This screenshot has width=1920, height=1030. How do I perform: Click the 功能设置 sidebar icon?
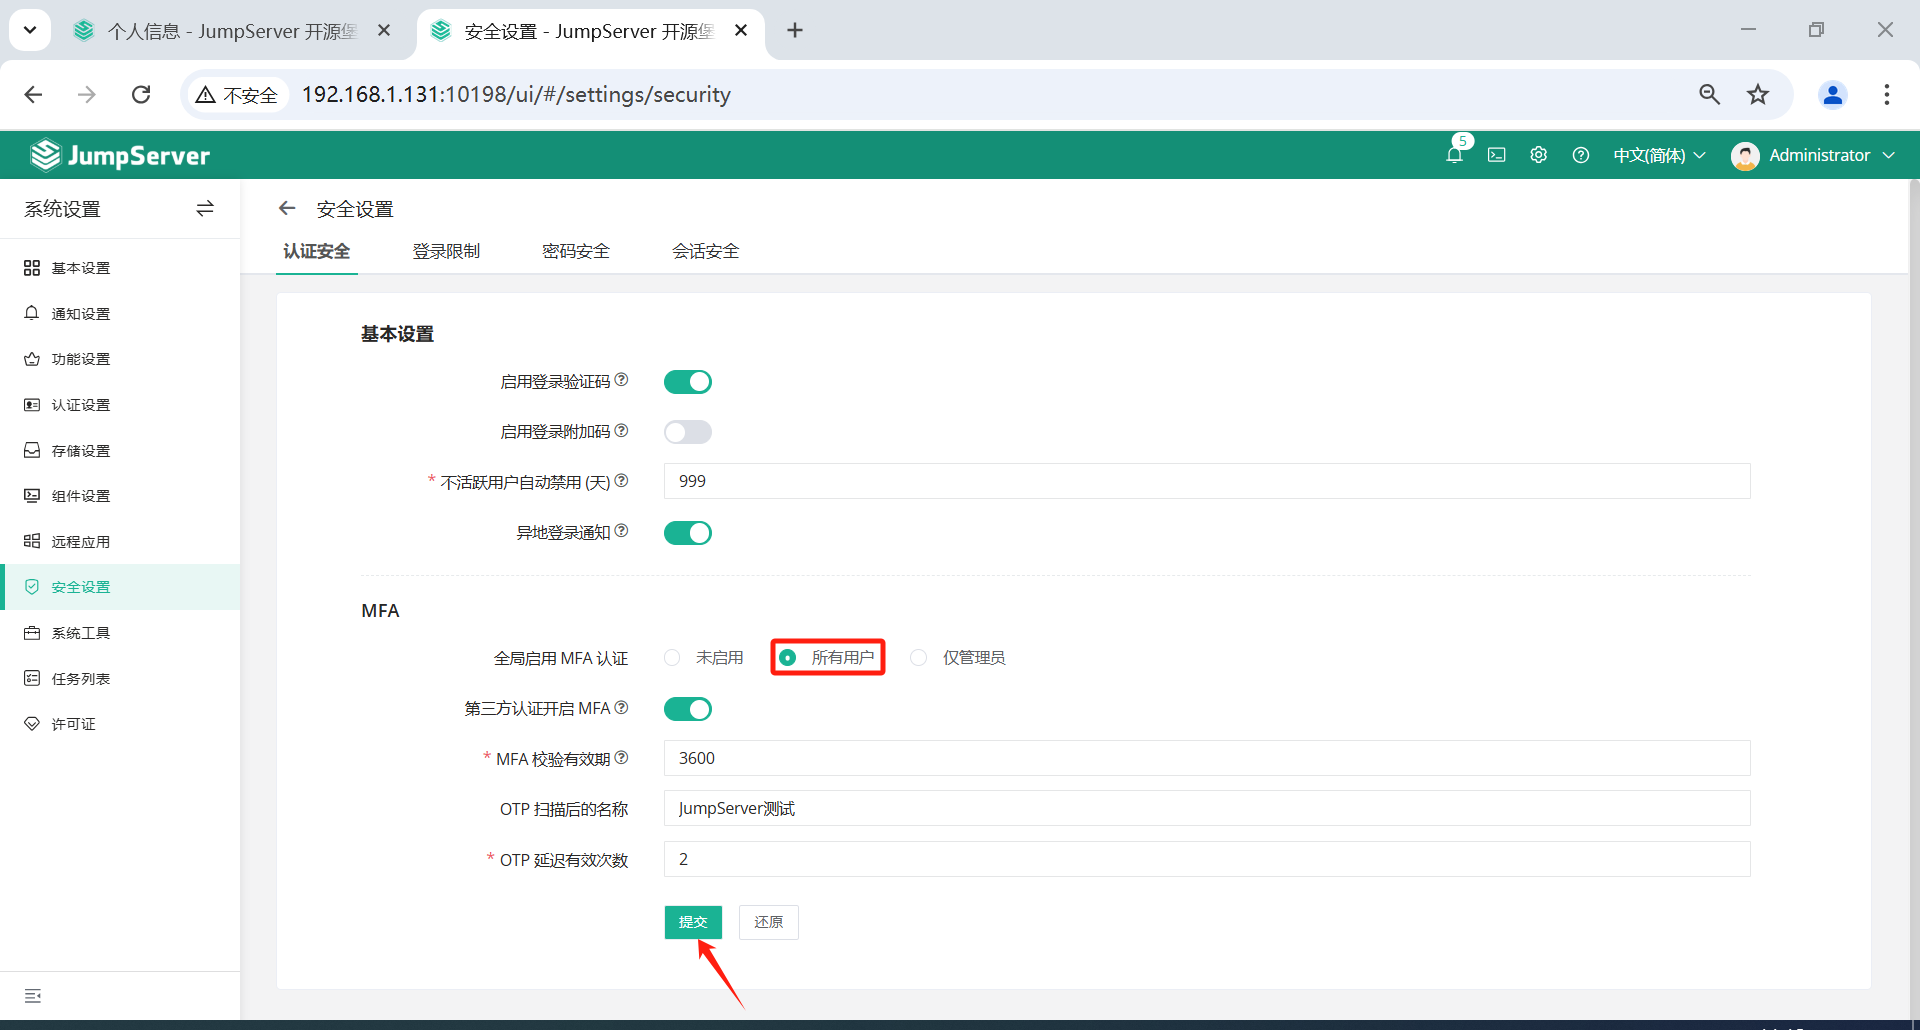click(32, 359)
